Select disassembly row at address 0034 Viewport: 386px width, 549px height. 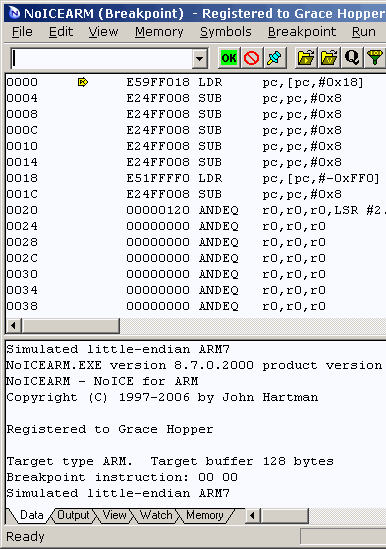pos(195,290)
